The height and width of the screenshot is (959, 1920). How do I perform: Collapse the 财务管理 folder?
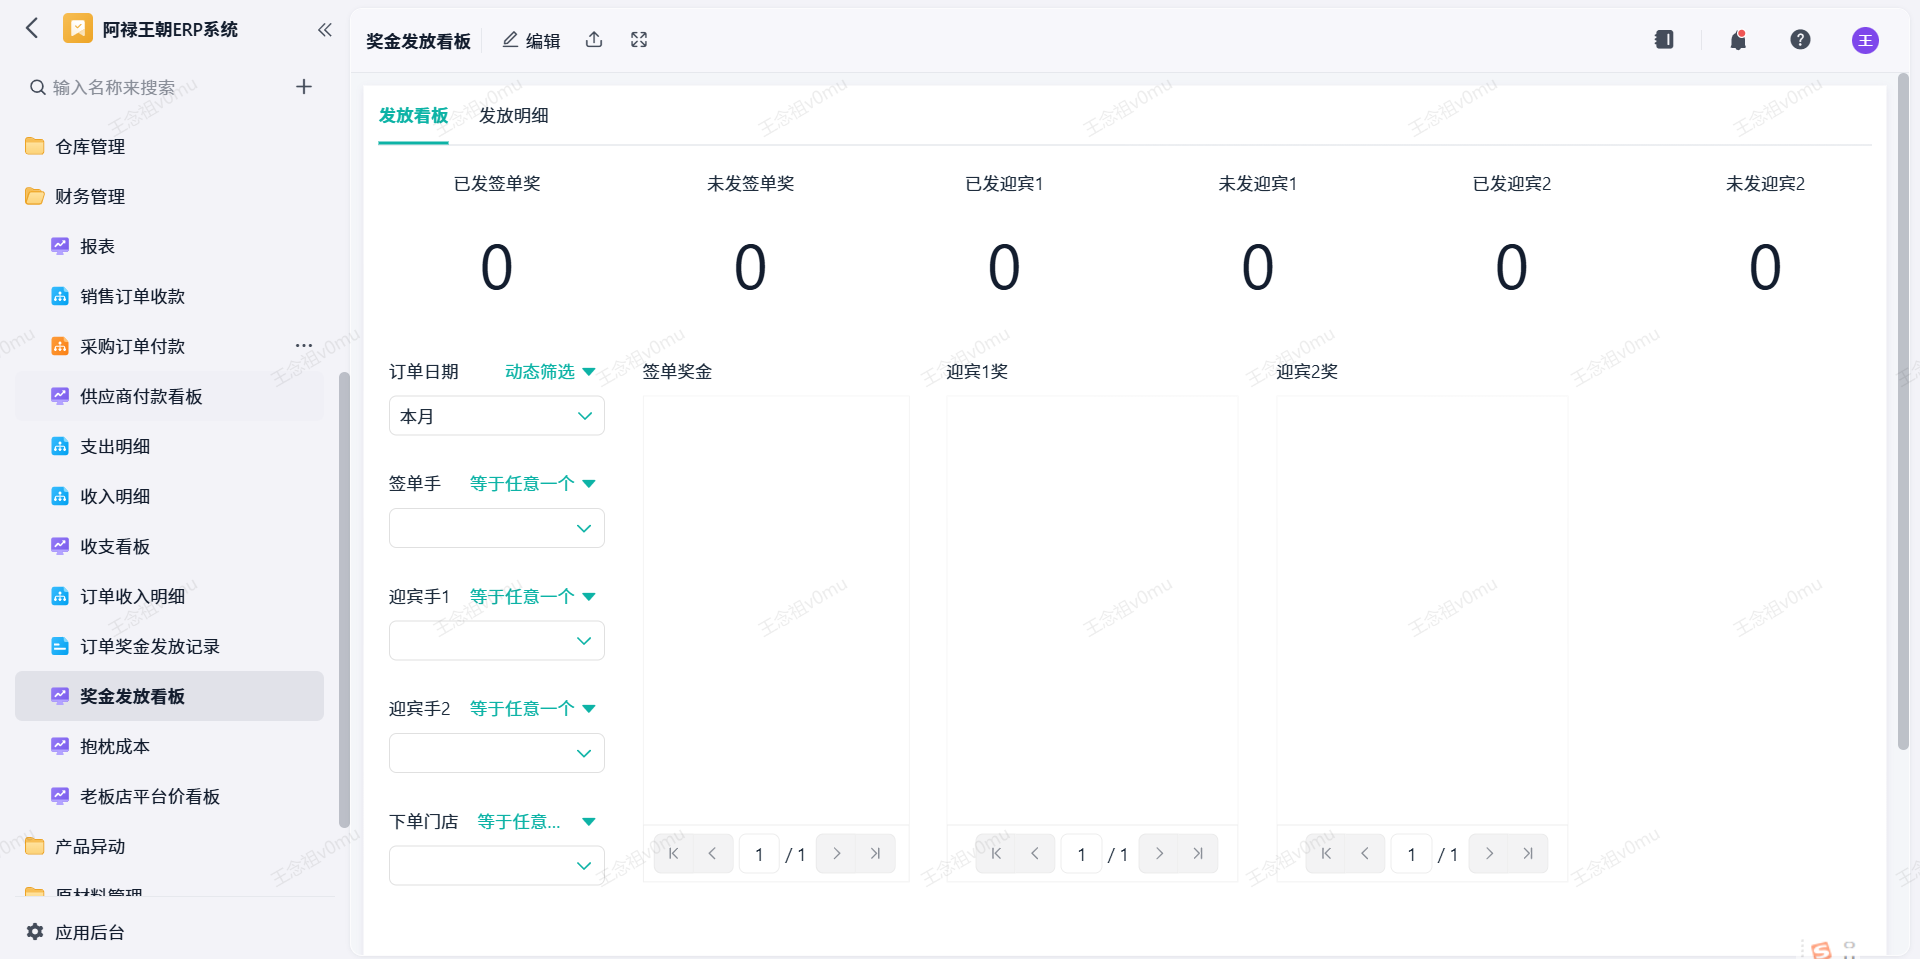point(169,196)
